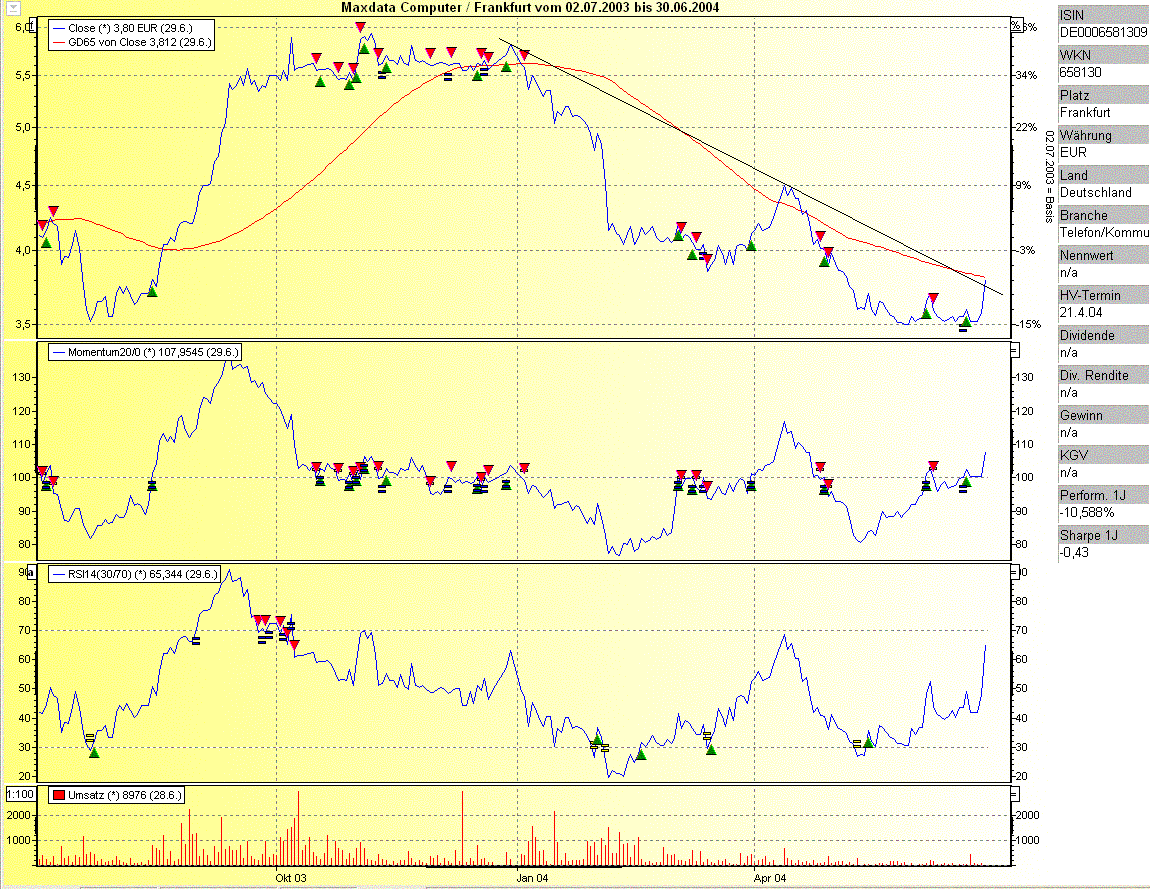
Task: Click the '1:100' volume scale button
Action: (x=21, y=794)
